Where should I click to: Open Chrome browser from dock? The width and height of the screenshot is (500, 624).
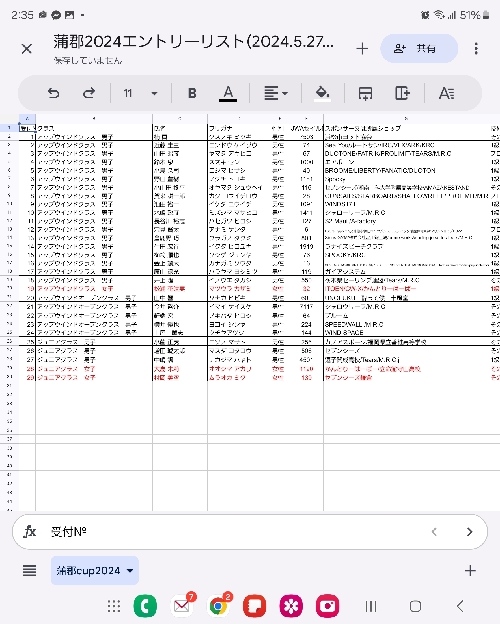(219, 605)
